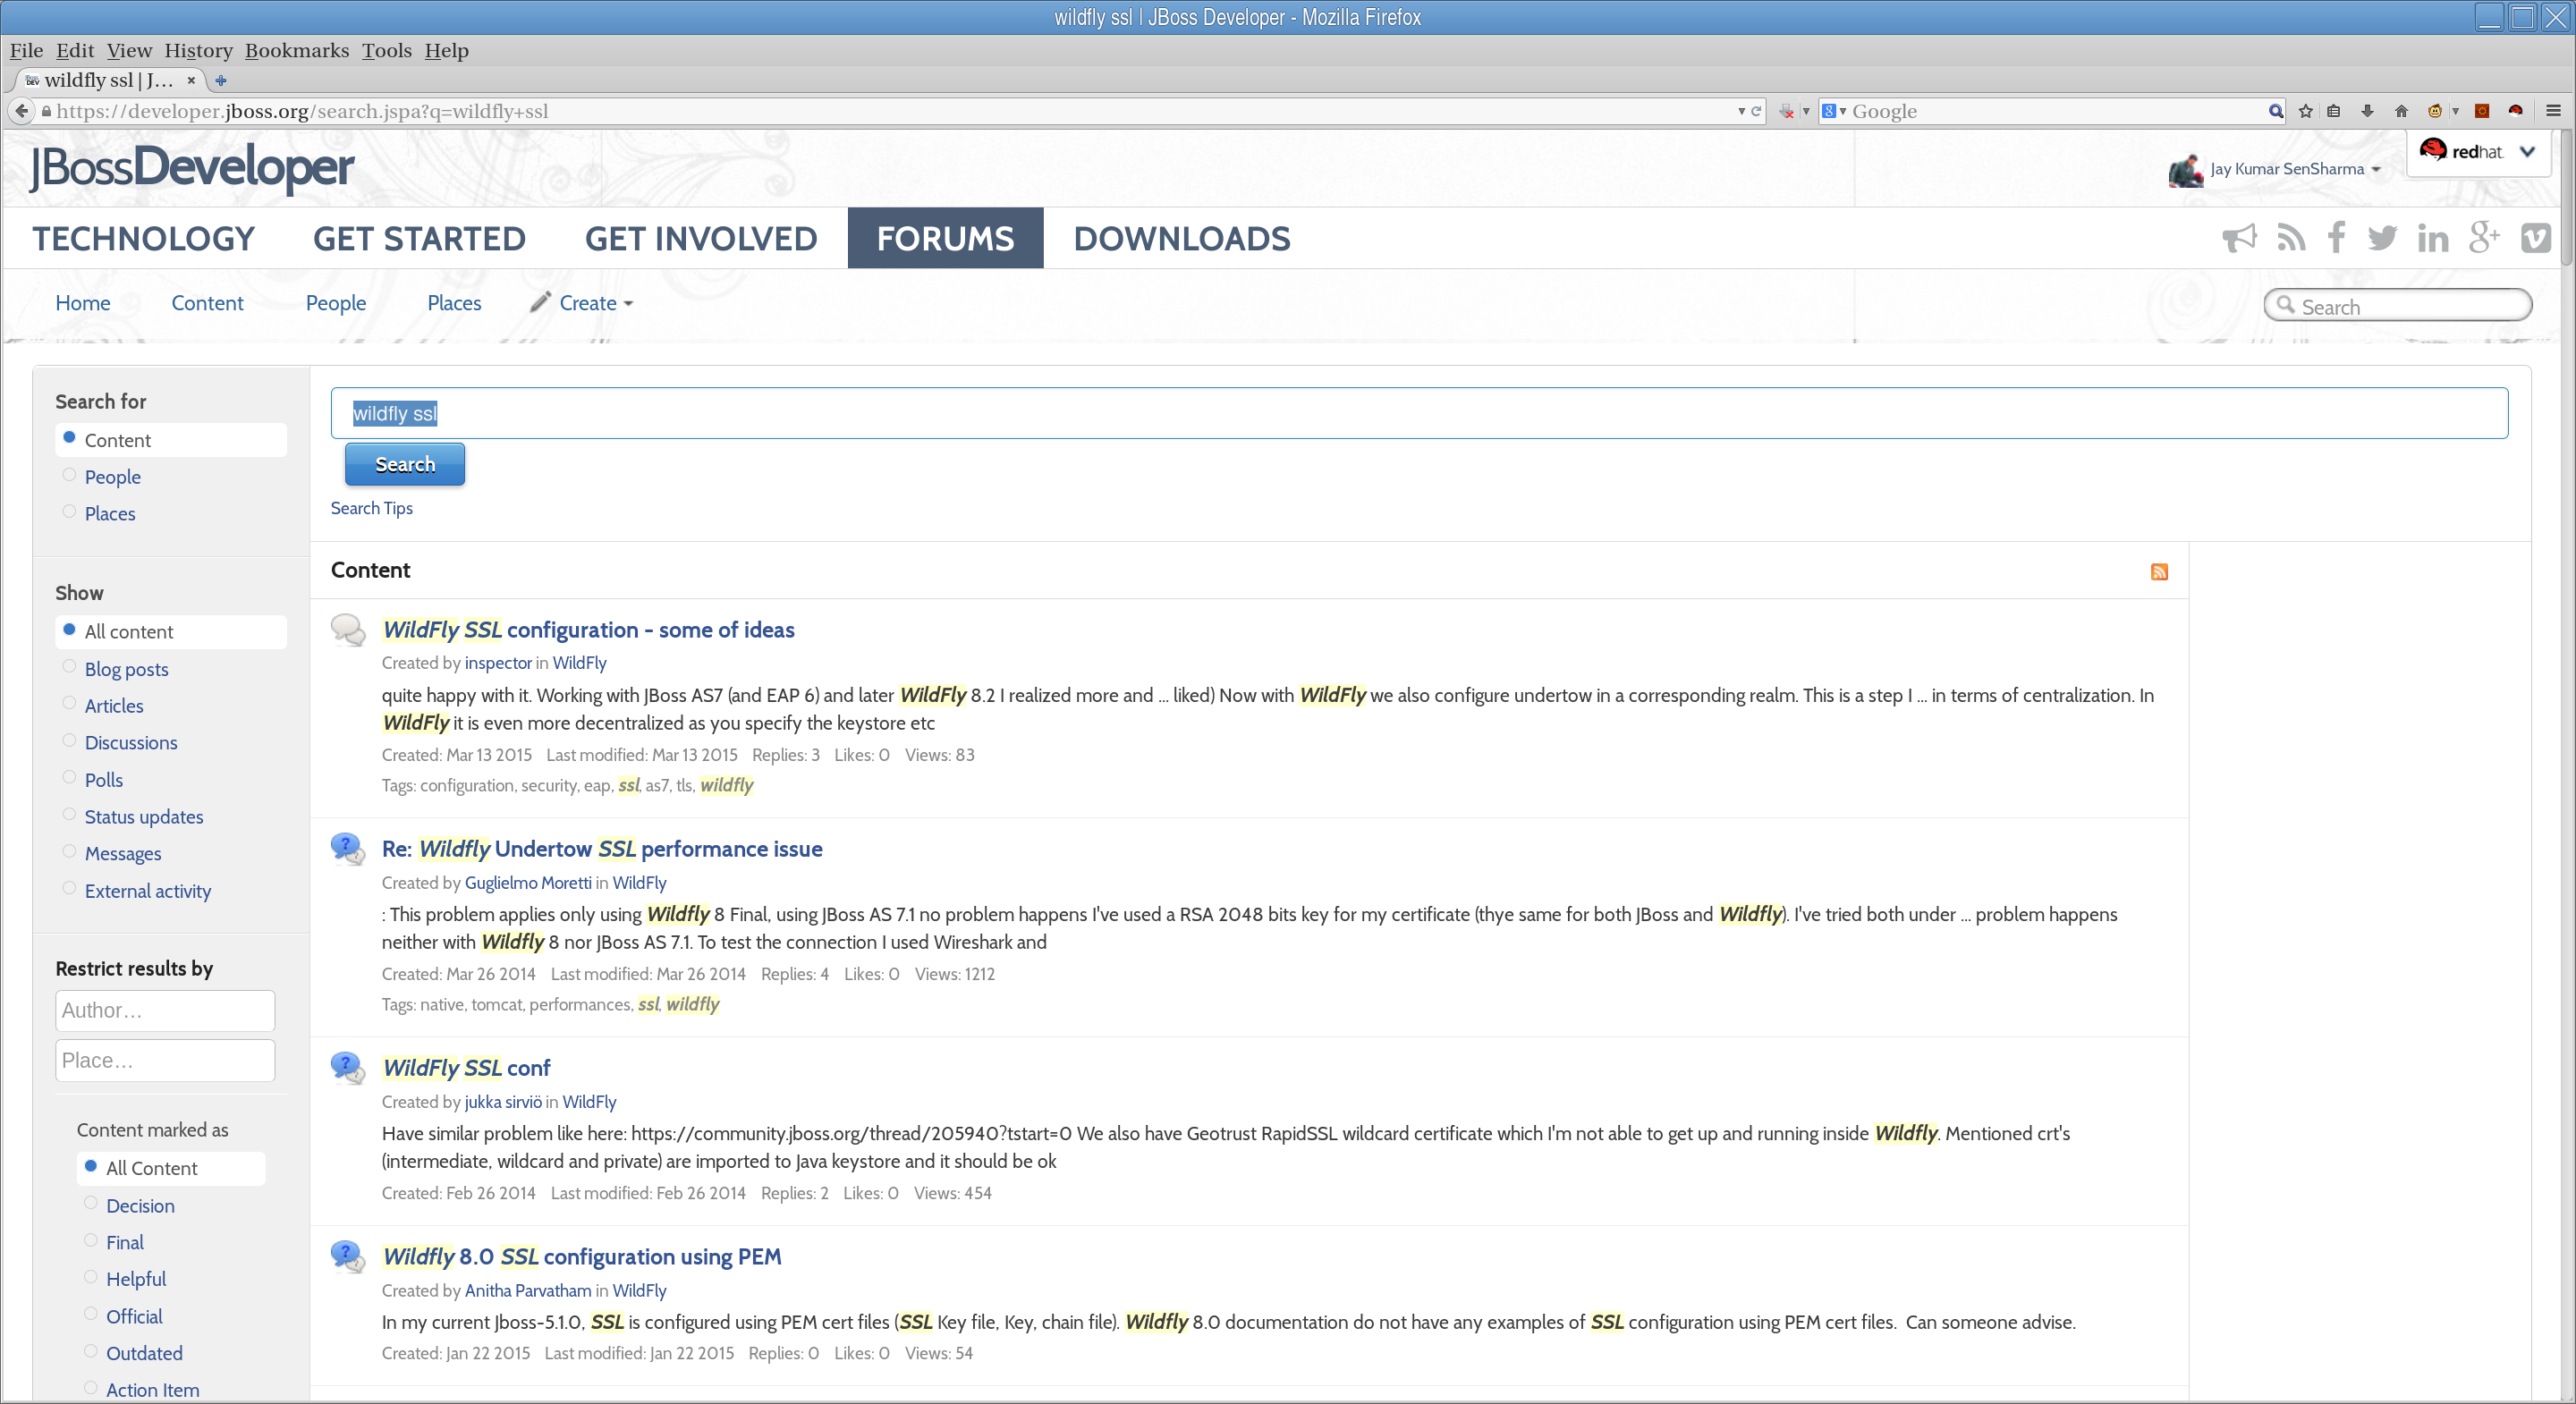The width and height of the screenshot is (2576, 1404).
Task: Open the Bookmarks menu
Action: (x=297, y=50)
